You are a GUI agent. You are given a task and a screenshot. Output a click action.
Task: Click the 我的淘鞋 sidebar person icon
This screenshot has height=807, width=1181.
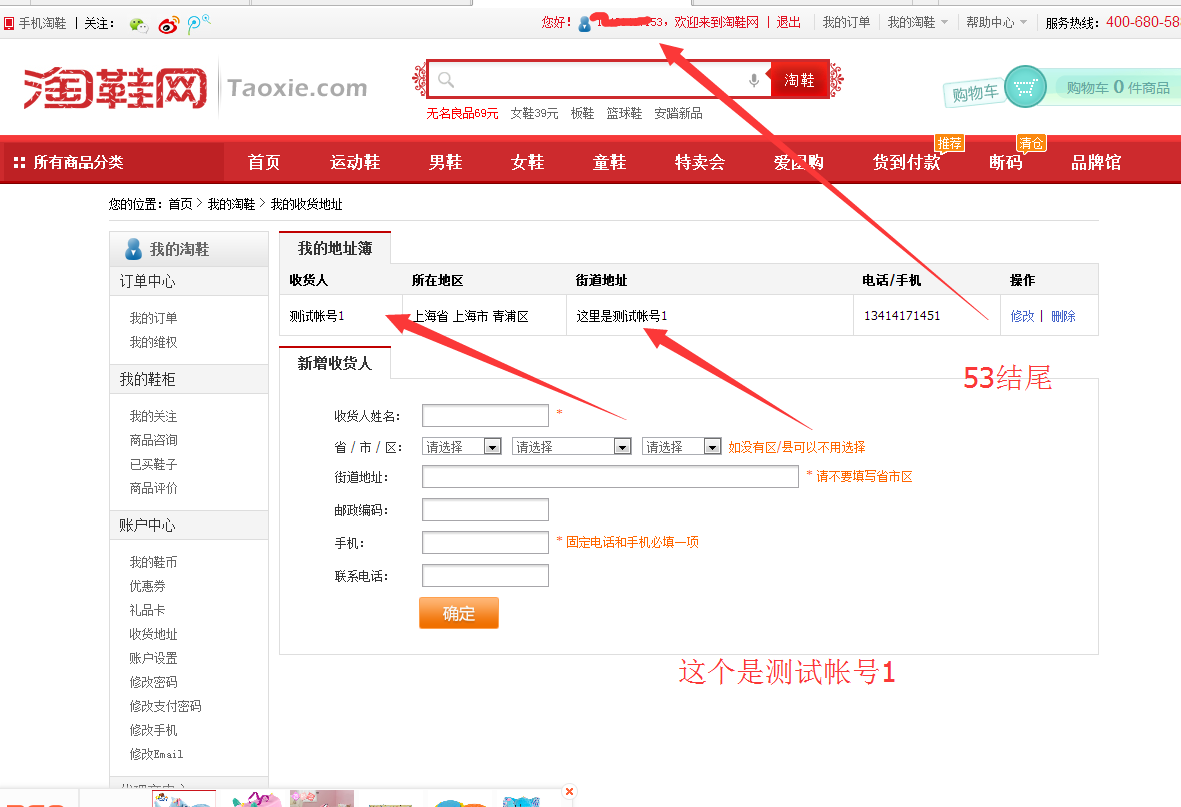133,249
